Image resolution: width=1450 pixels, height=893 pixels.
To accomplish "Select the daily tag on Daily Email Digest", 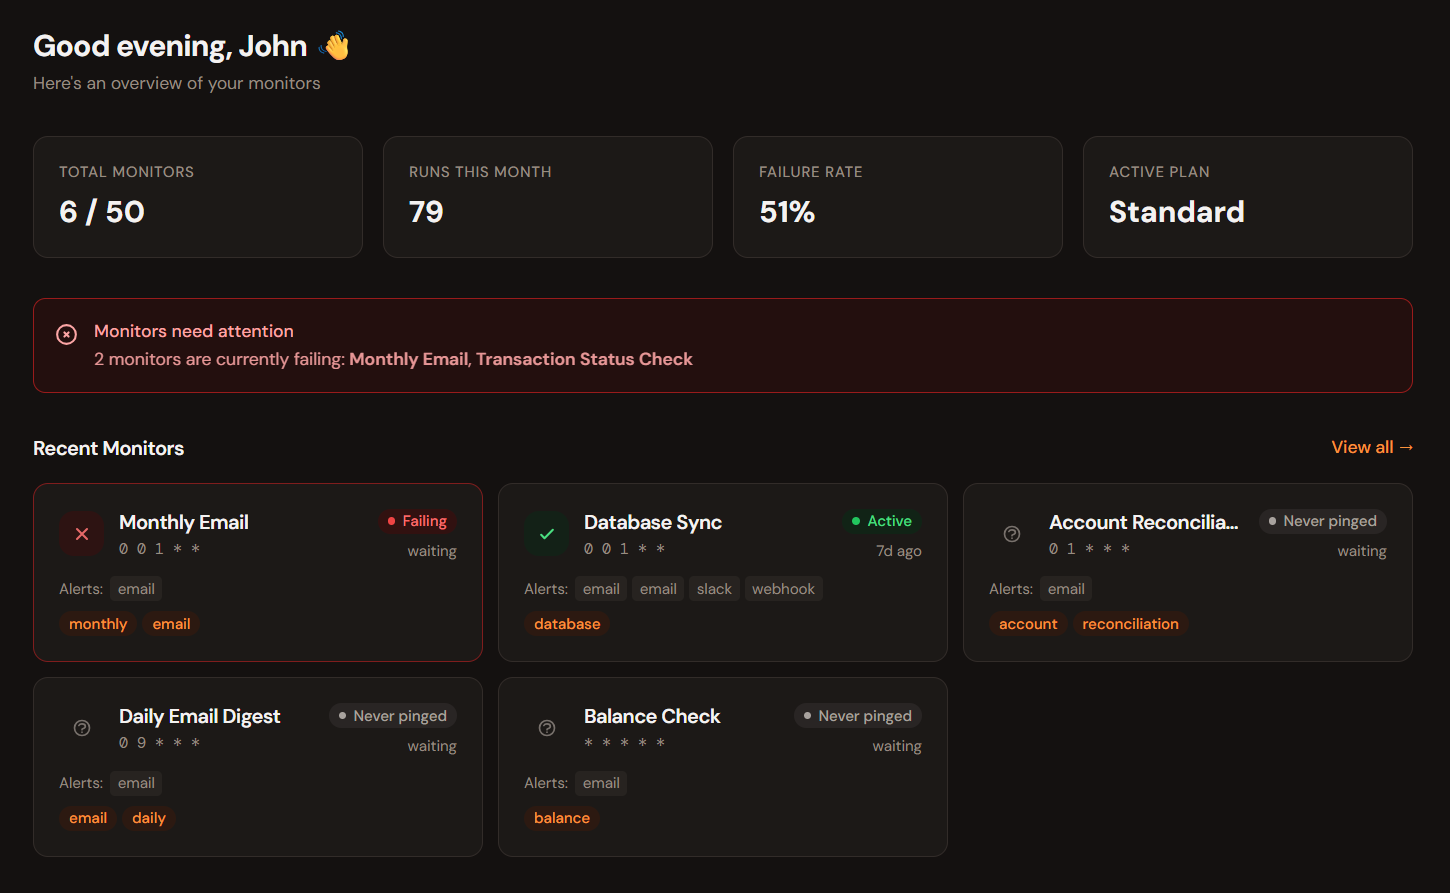I will point(149,818).
